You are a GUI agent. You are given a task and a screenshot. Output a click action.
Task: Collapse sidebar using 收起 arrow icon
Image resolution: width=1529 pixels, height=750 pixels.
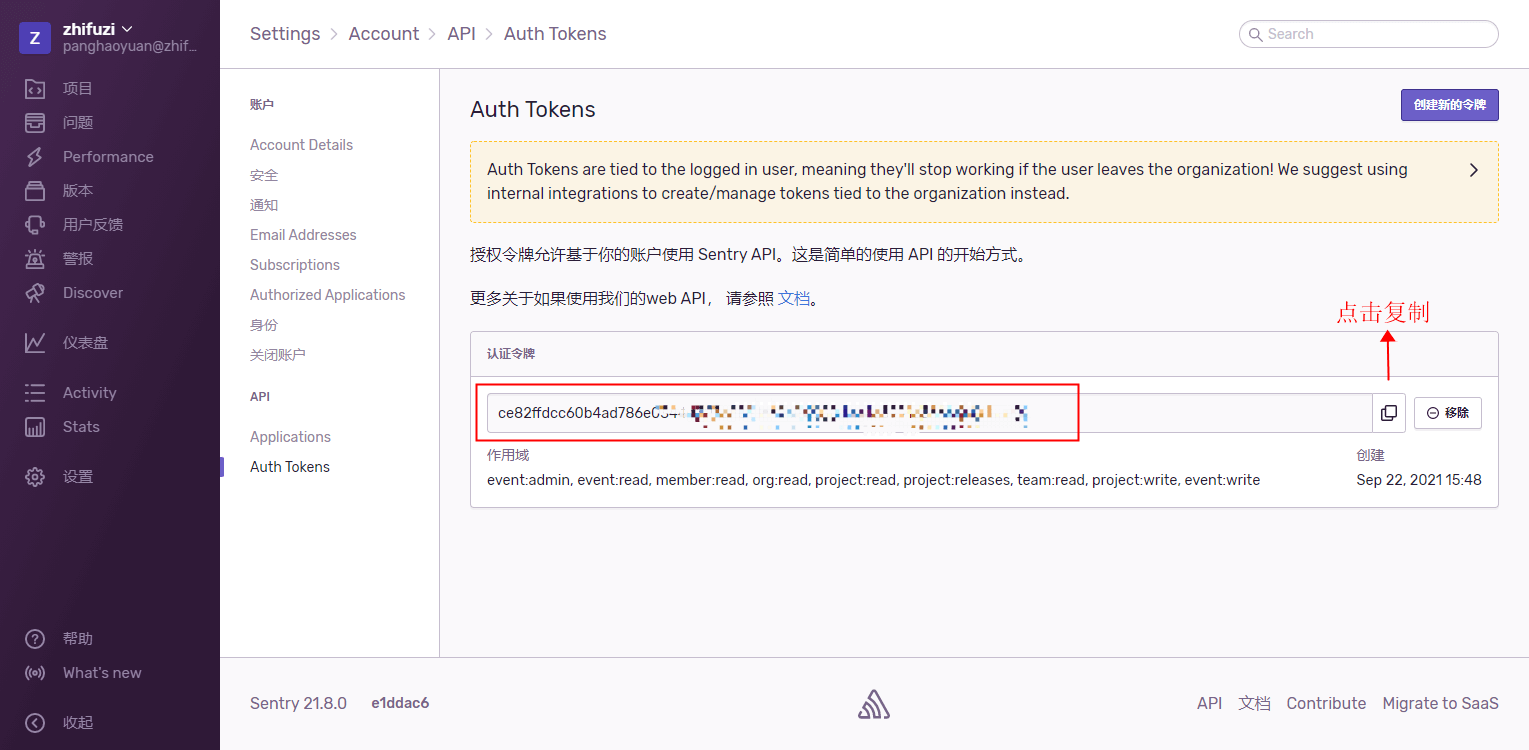[x=35, y=723]
